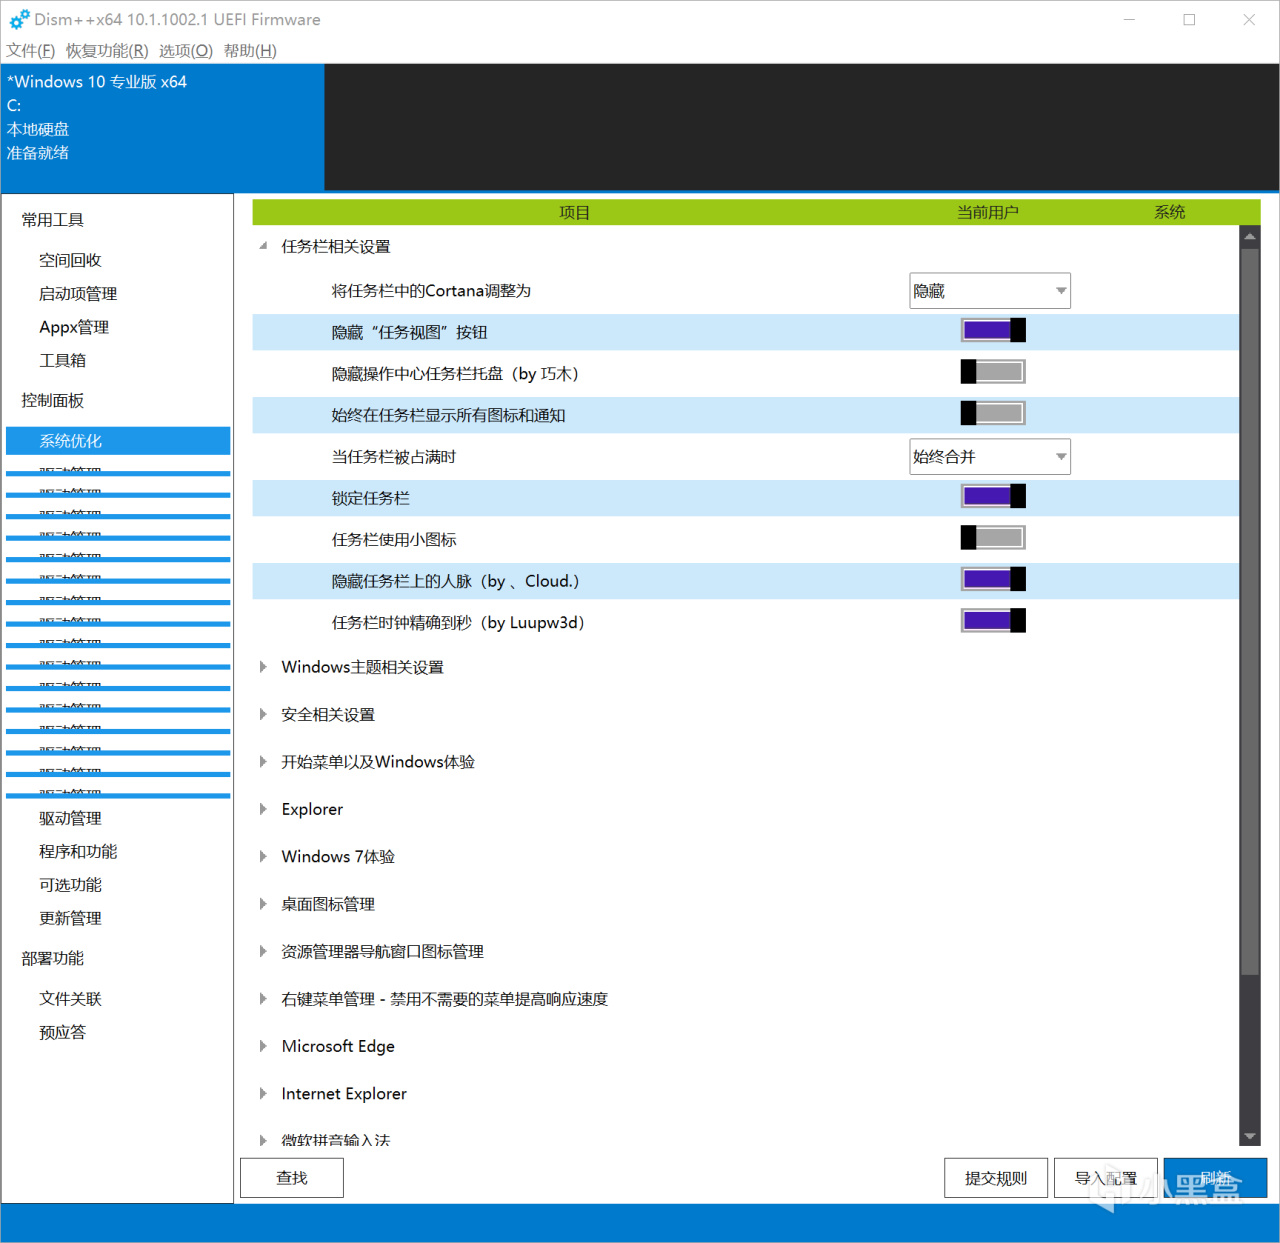The width and height of the screenshot is (1280, 1243).
Task: Click the 系统 column header
Action: click(x=1170, y=212)
